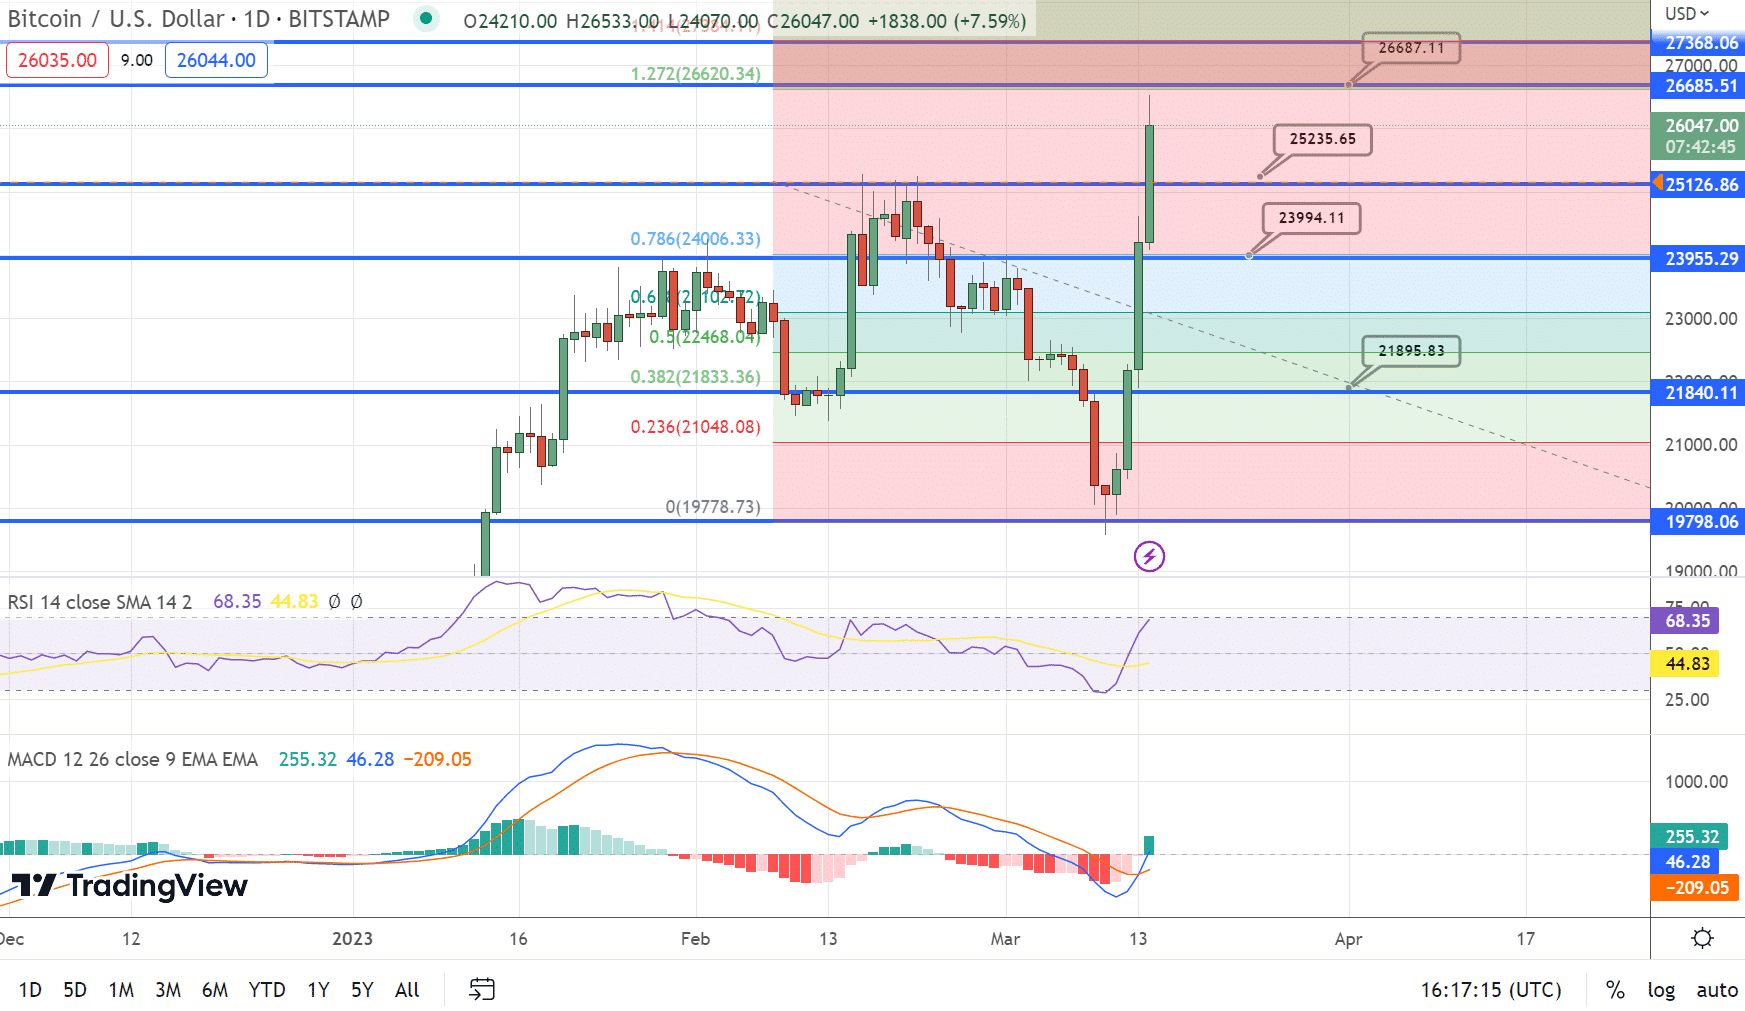Select the 5Y time range
Screen dimensions: 1745x1011
[x=362, y=989]
